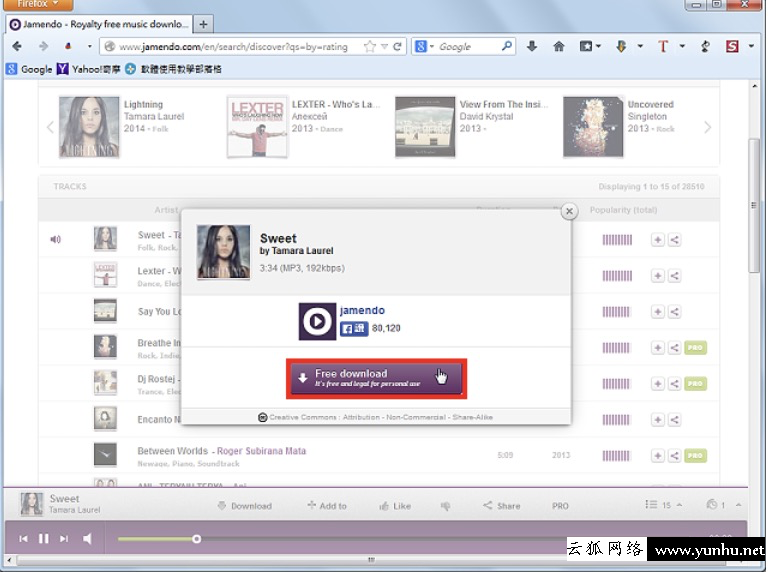This screenshot has width=768, height=572.
Task: Click browser forward arrow
Action: 43,46
